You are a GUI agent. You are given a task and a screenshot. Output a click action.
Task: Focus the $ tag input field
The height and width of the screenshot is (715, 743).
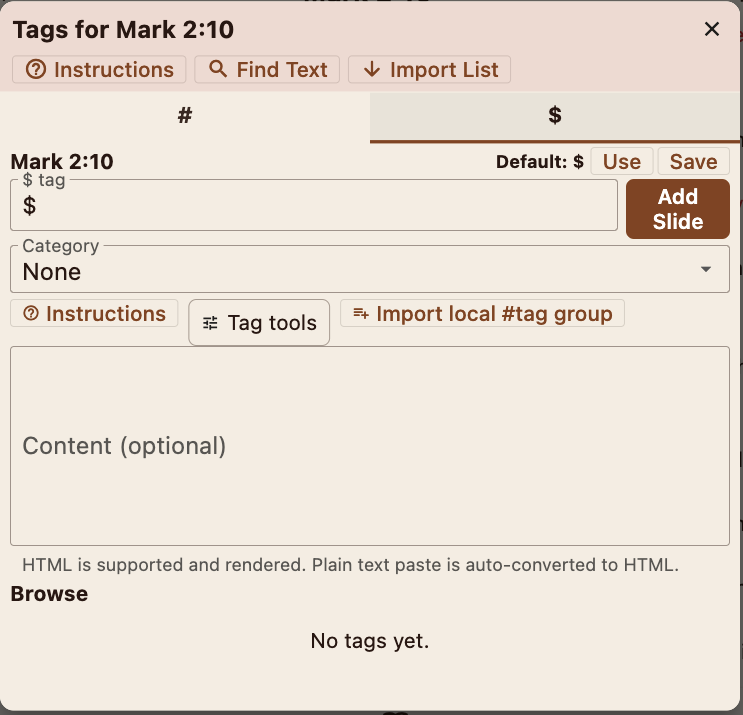[x=314, y=206]
